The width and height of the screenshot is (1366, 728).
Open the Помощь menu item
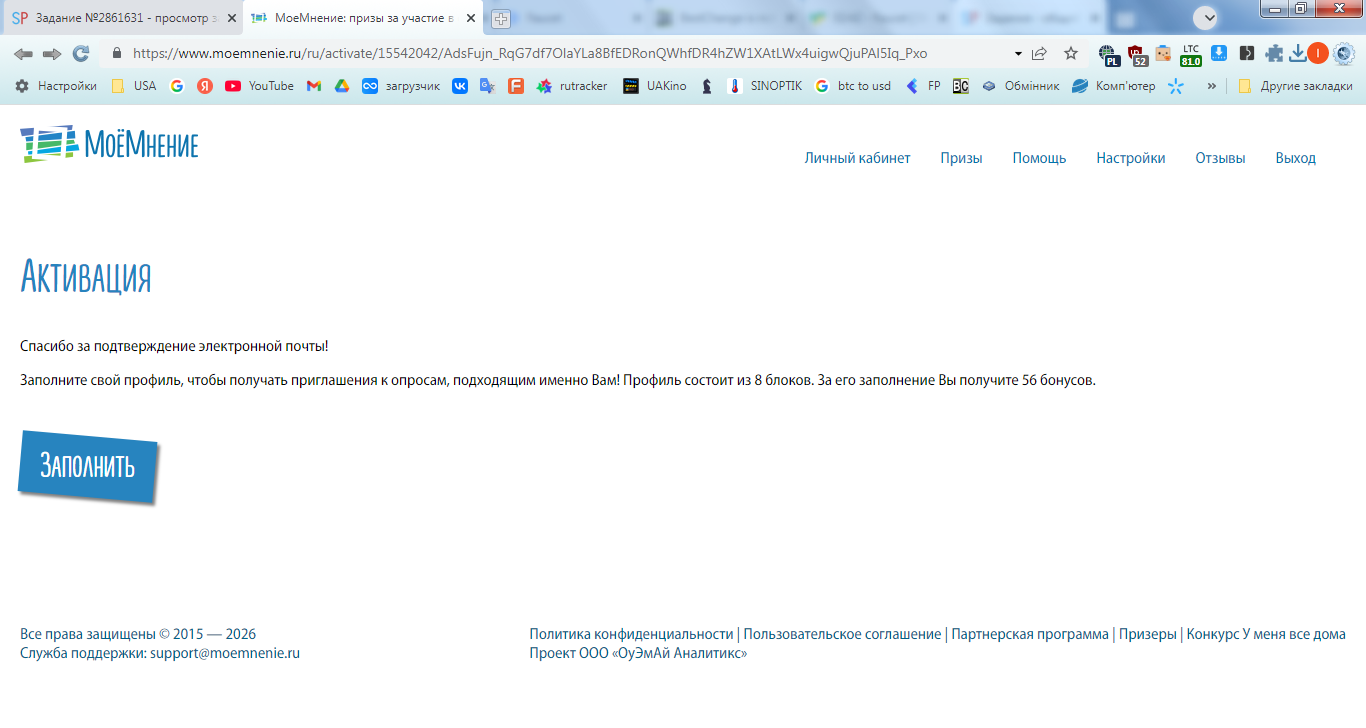[x=1039, y=158]
